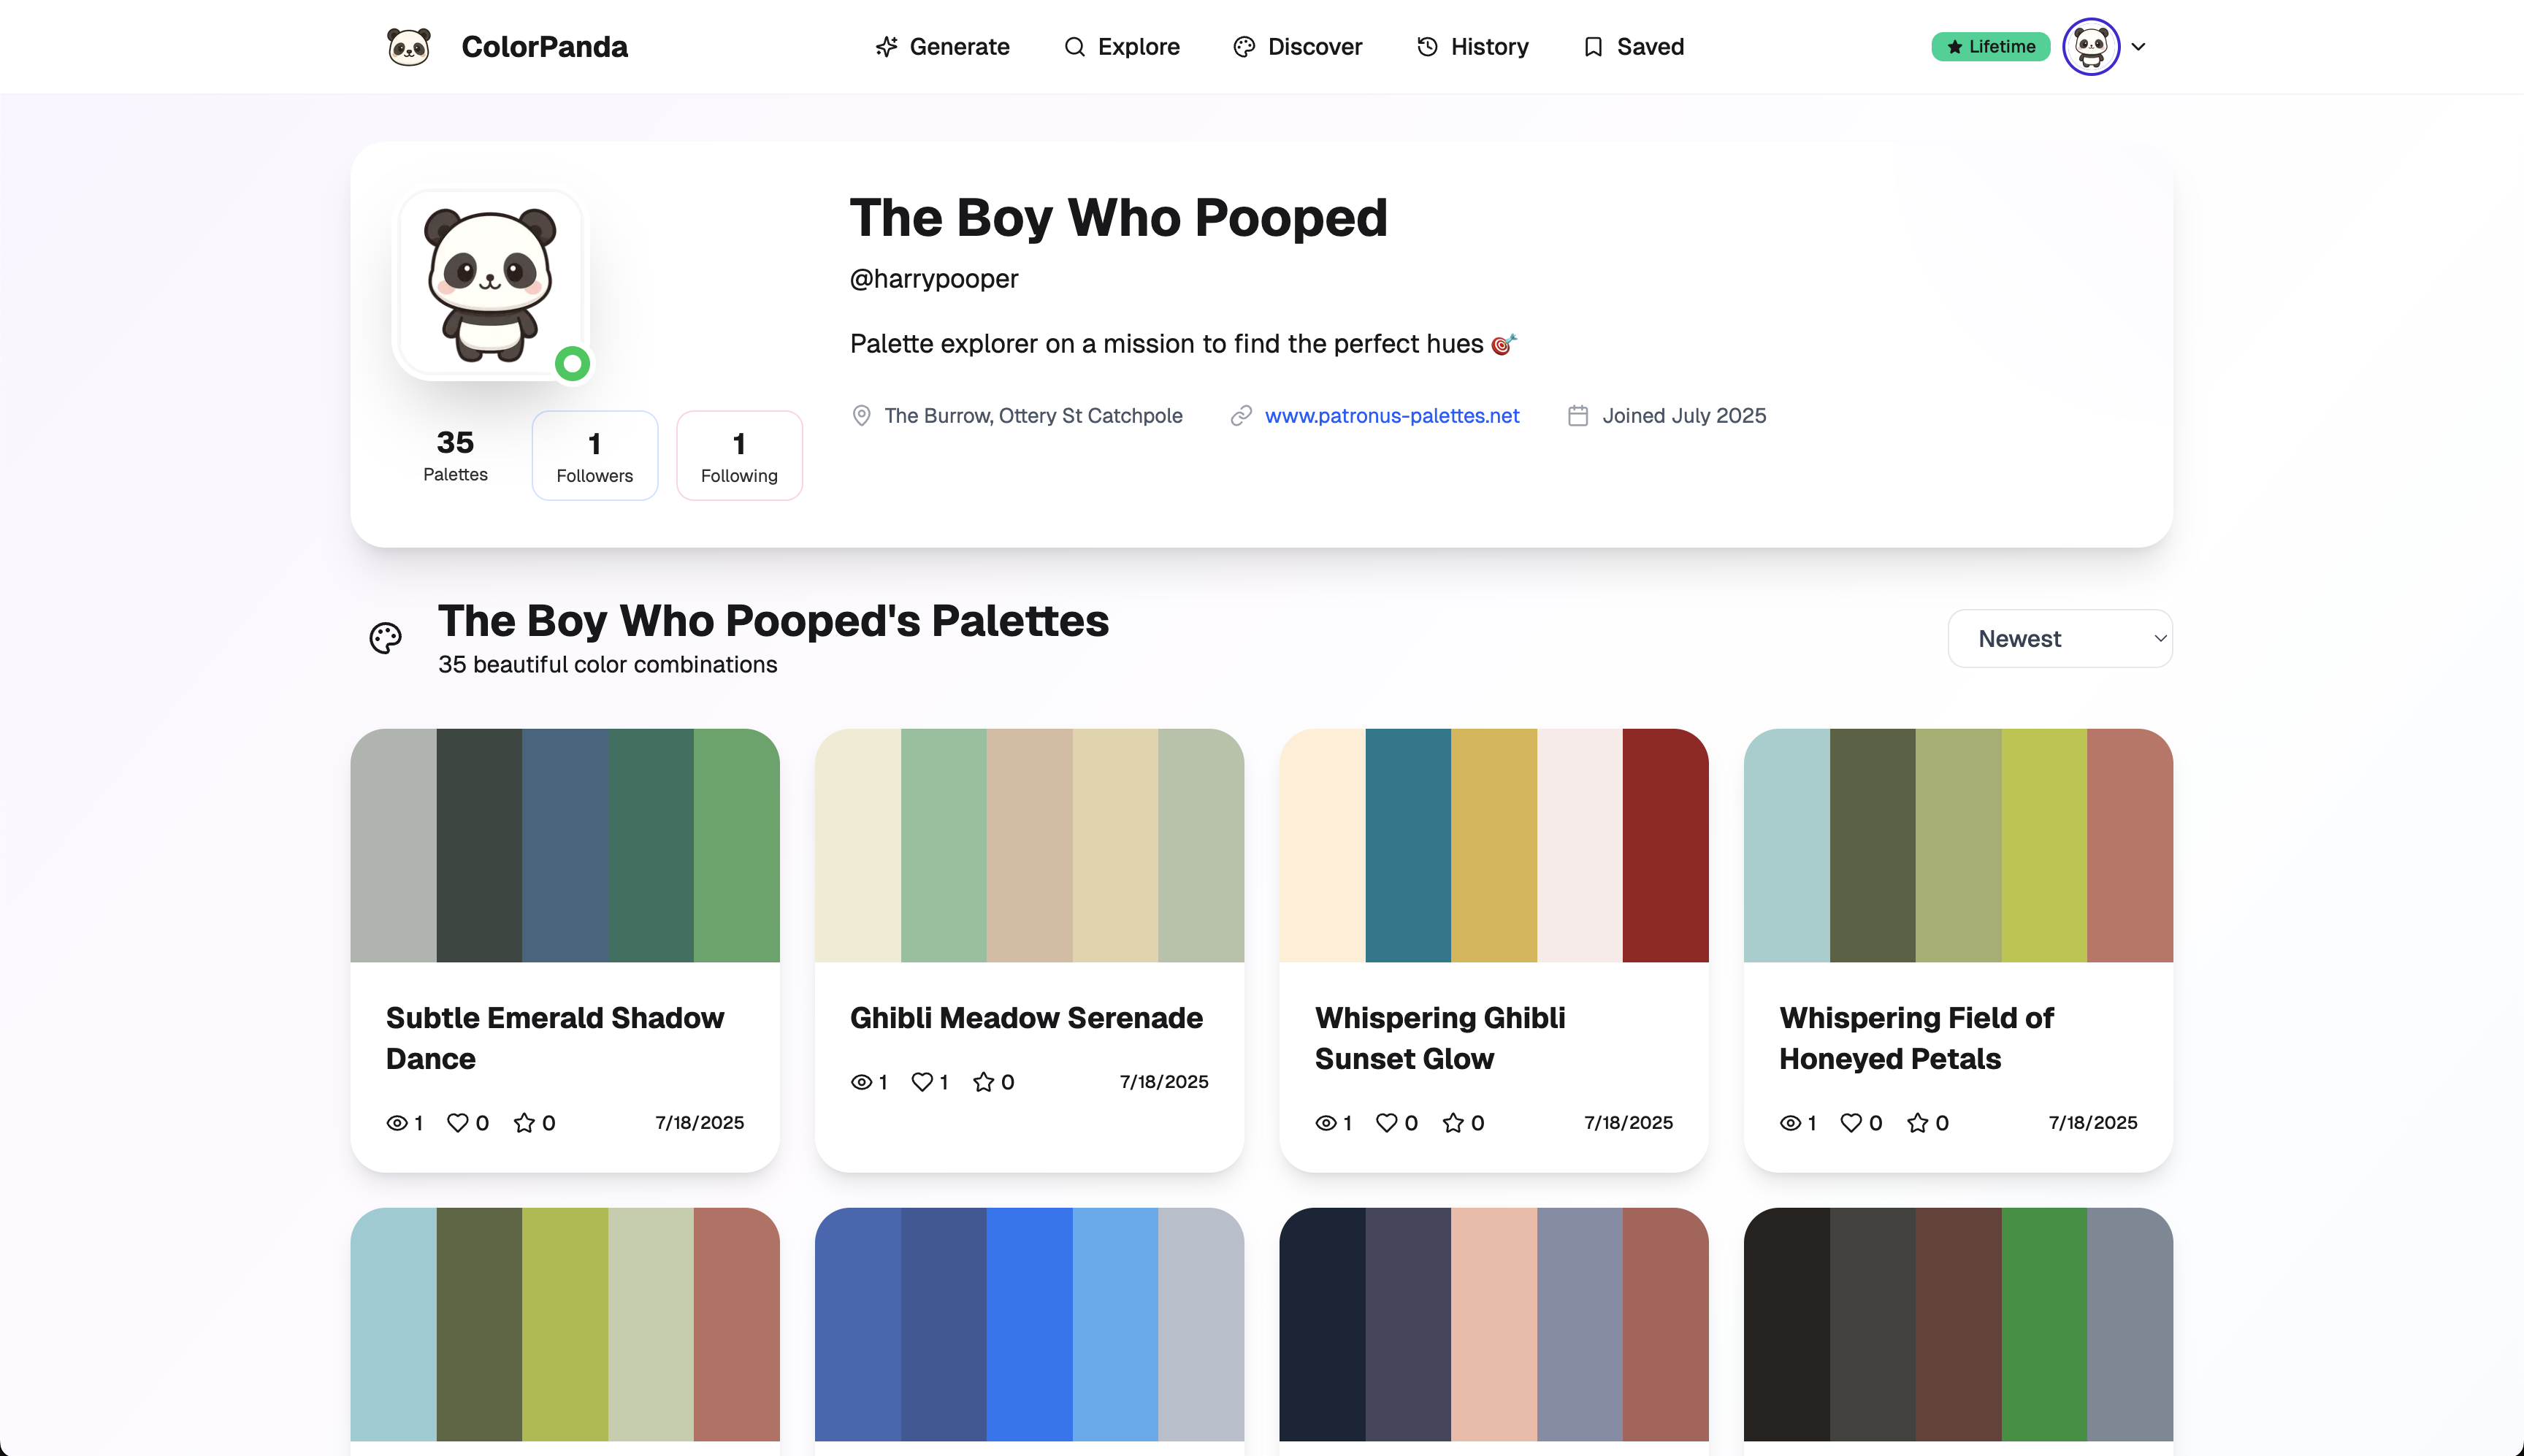This screenshot has width=2524, height=1456.
Task: View the Followers list
Action: click(x=594, y=455)
